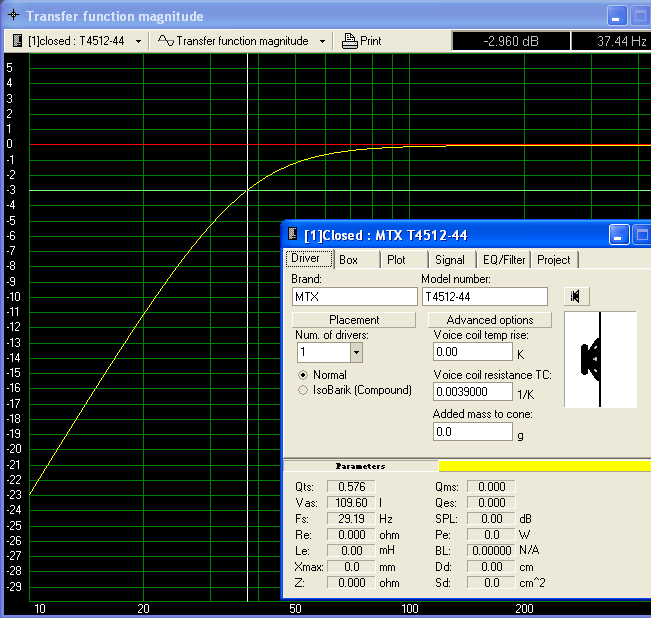Click the crosshair icon in Transfer function title bar
Screen dimensions: 651x618
click(x=13, y=15)
